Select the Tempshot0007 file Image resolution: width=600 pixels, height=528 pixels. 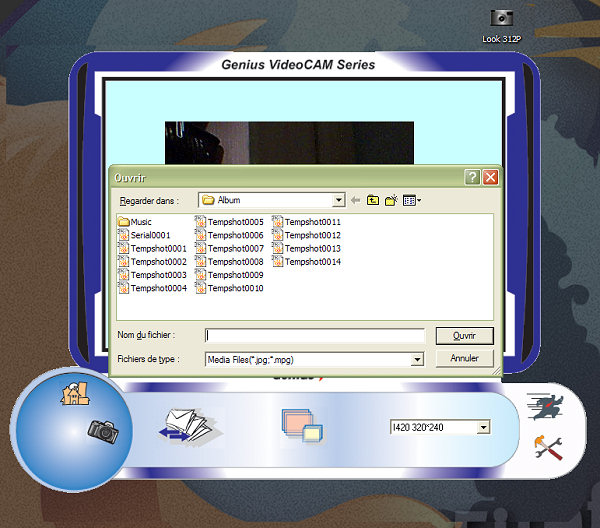point(229,248)
